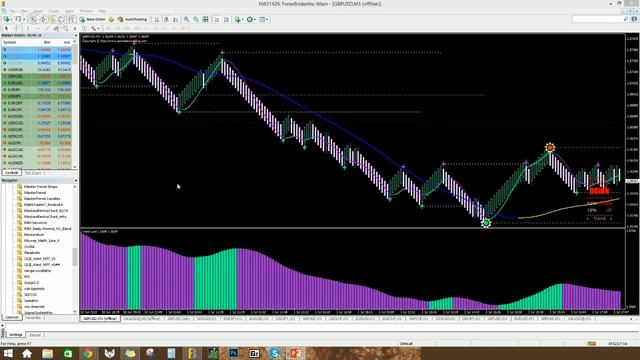640x360 pixels.
Task: Select the QQE_Alert_MTF_v5 indicator
Action: pos(39,259)
